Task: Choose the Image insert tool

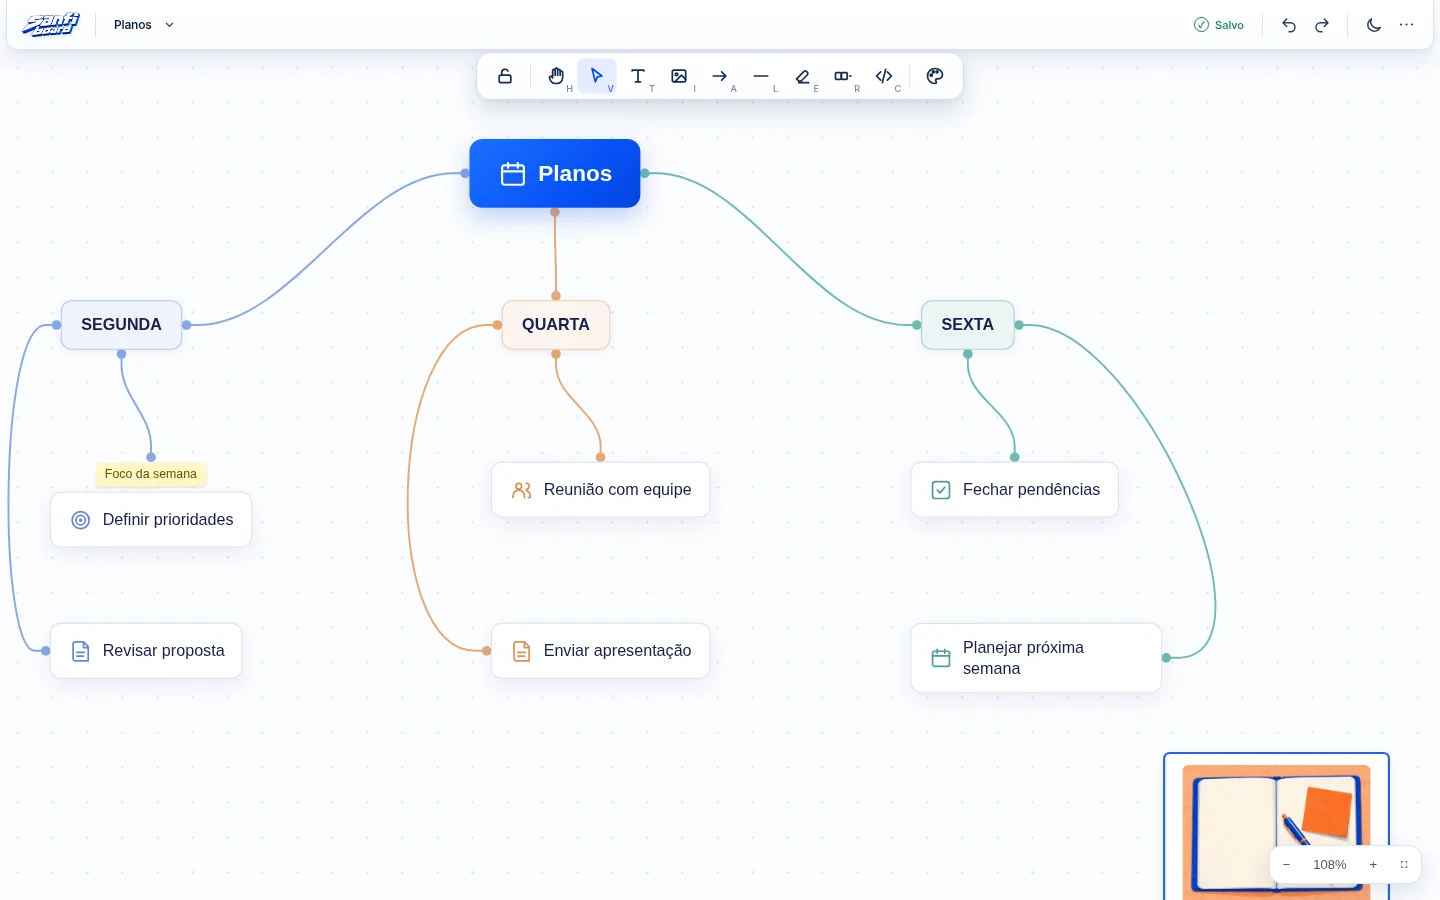Action: coord(679,76)
